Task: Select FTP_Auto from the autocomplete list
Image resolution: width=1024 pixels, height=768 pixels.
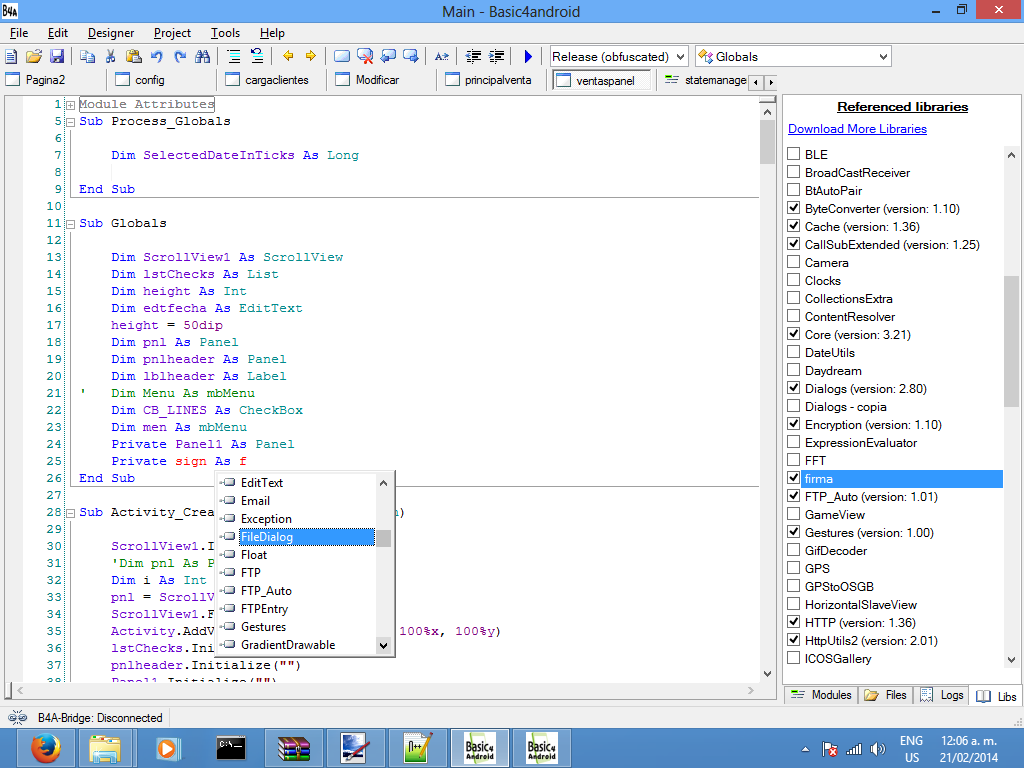Action: coord(266,591)
